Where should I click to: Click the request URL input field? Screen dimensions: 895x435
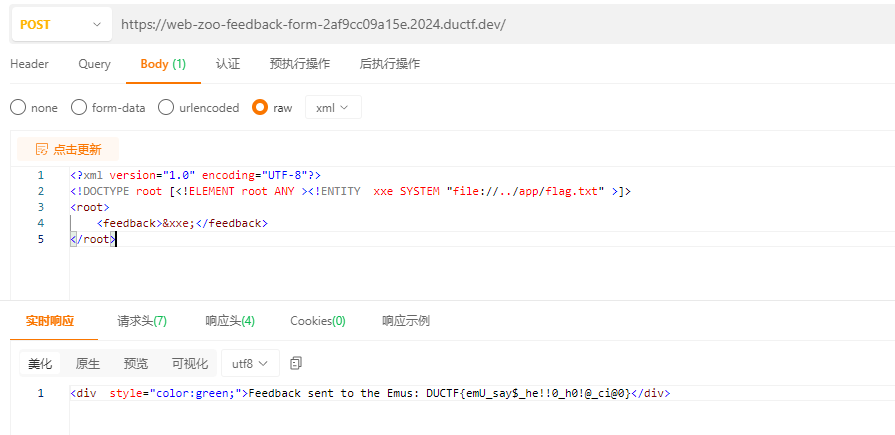click(505, 25)
